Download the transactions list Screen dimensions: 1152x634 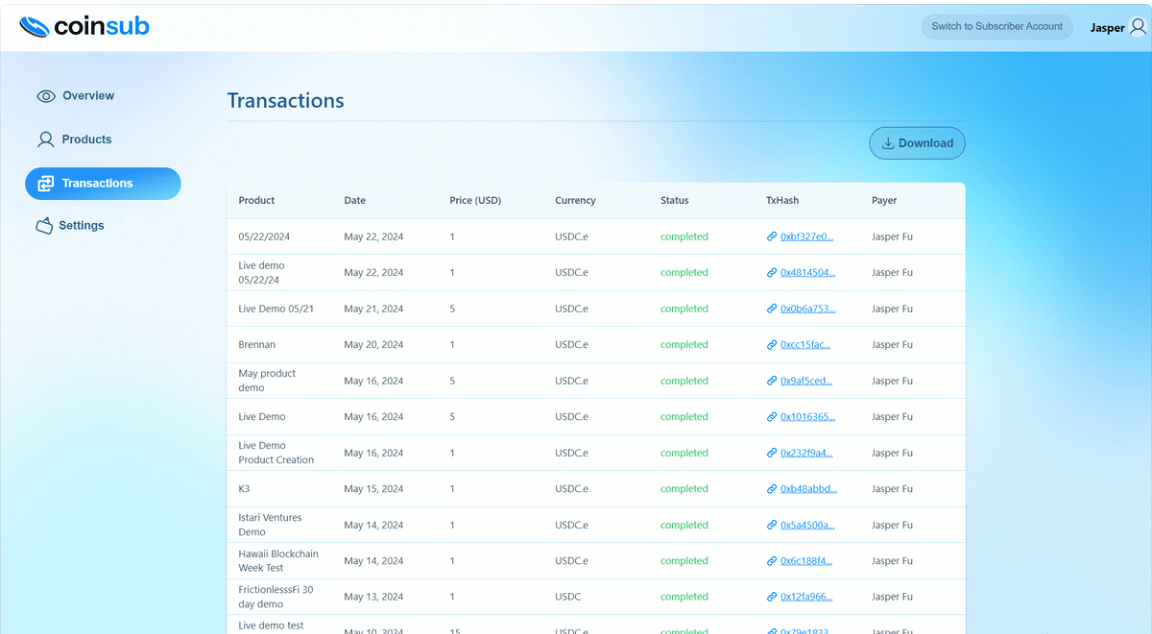coord(917,143)
